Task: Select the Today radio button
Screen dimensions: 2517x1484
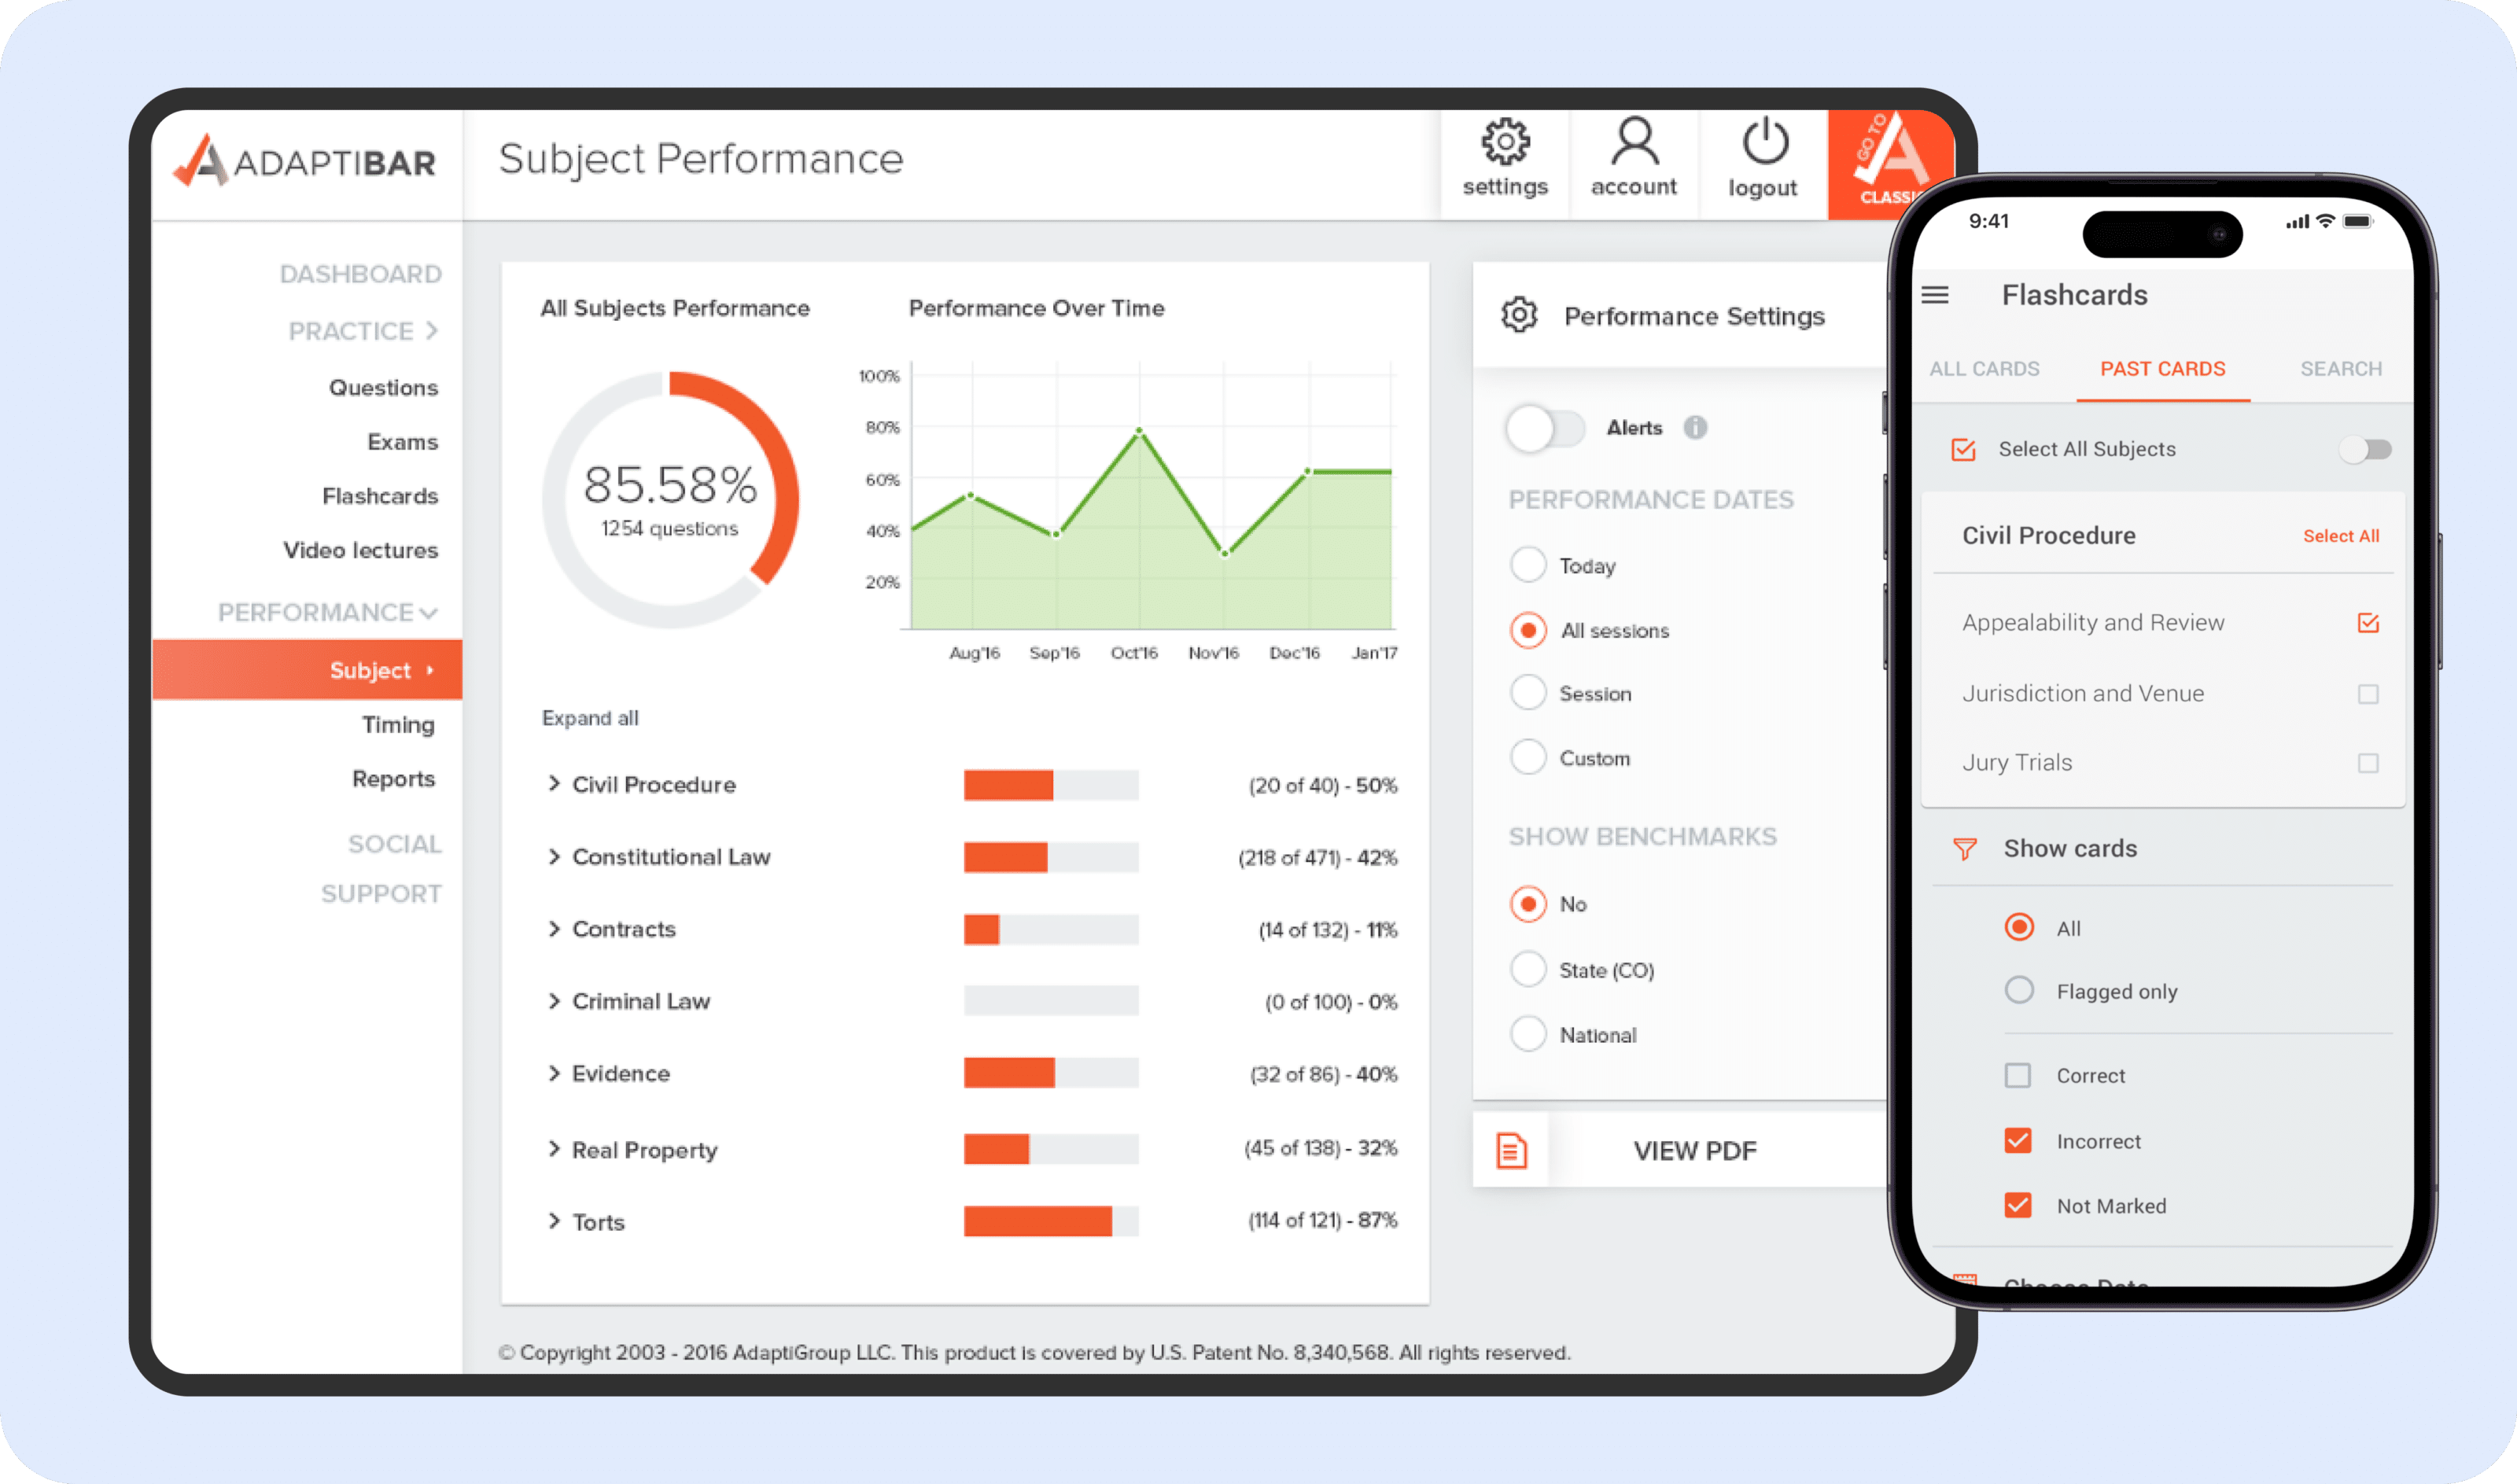Action: (1528, 565)
